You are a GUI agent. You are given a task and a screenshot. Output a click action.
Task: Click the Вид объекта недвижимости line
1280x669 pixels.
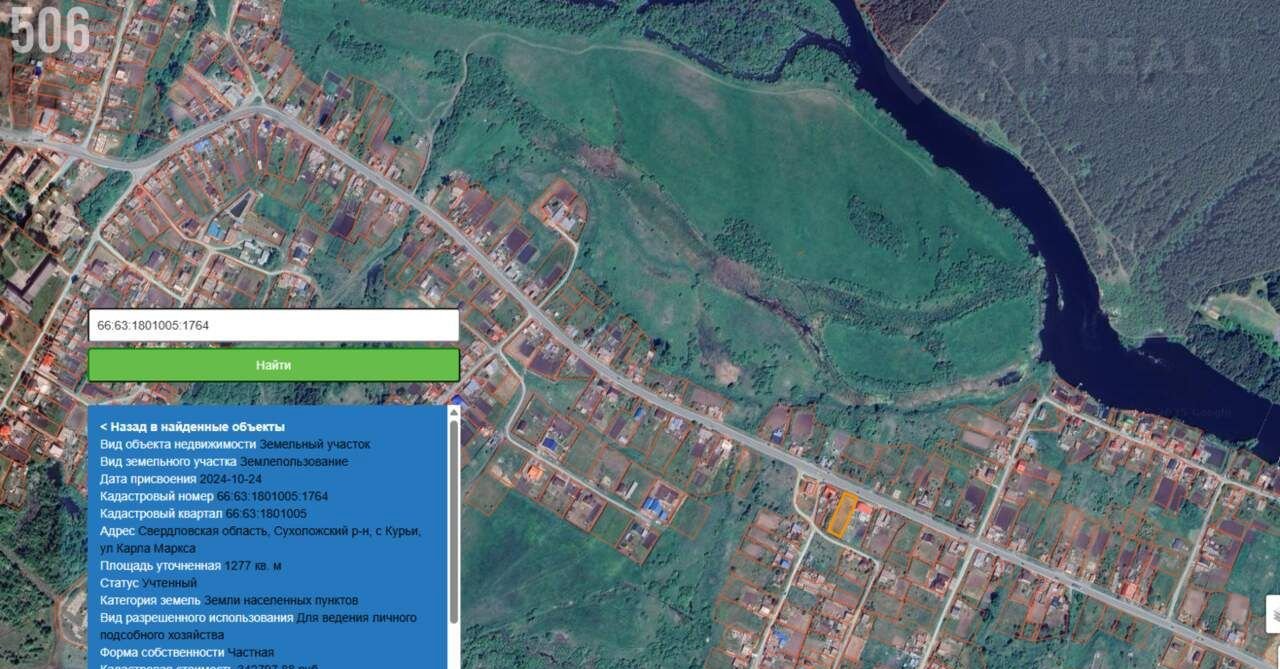pyautogui.click(x=234, y=444)
